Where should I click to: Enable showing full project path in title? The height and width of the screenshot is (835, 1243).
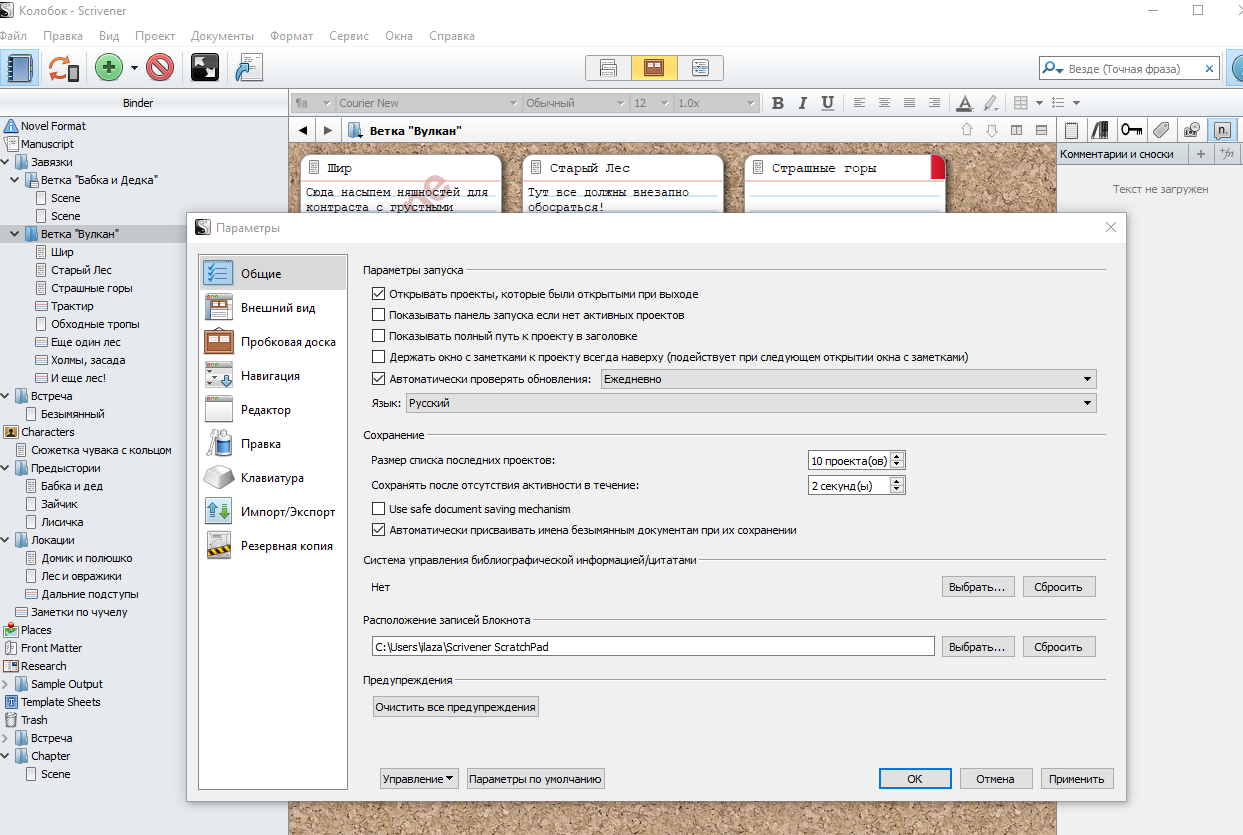(378, 336)
